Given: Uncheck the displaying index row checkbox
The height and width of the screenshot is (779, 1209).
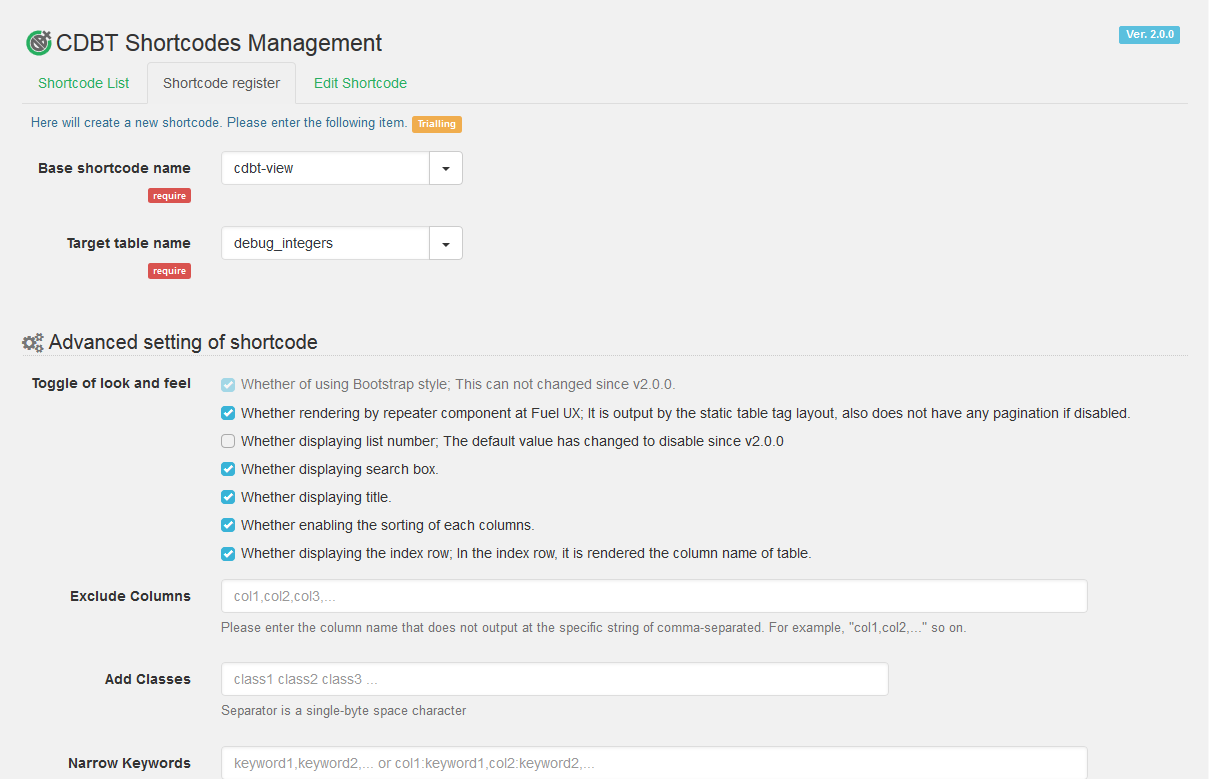Looking at the screenshot, I should tap(228, 553).
